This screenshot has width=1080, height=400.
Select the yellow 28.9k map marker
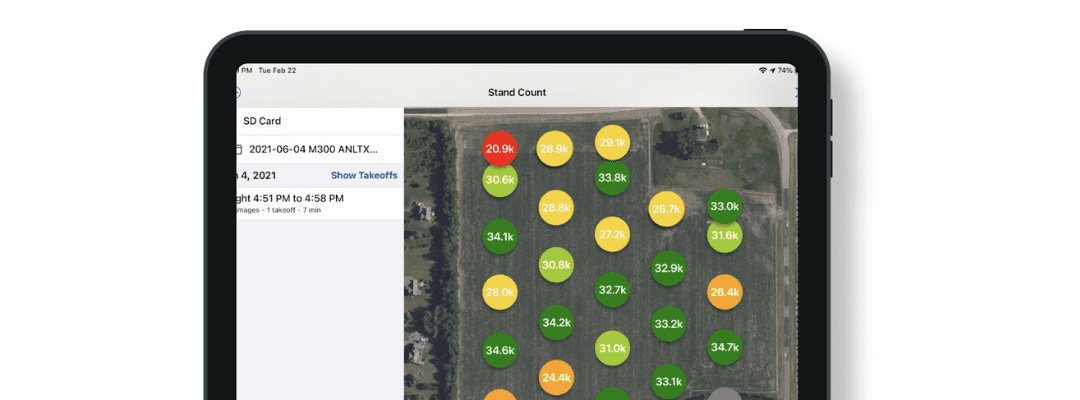click(x=554, y=149)
